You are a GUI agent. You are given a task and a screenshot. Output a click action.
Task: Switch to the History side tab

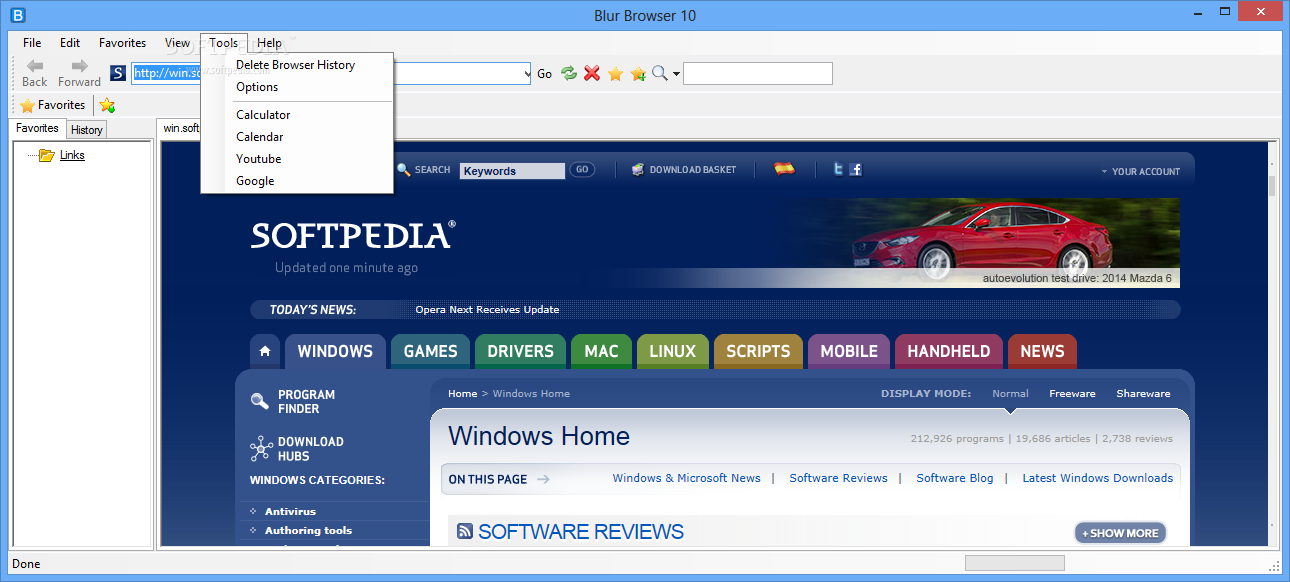coord(87,130)
